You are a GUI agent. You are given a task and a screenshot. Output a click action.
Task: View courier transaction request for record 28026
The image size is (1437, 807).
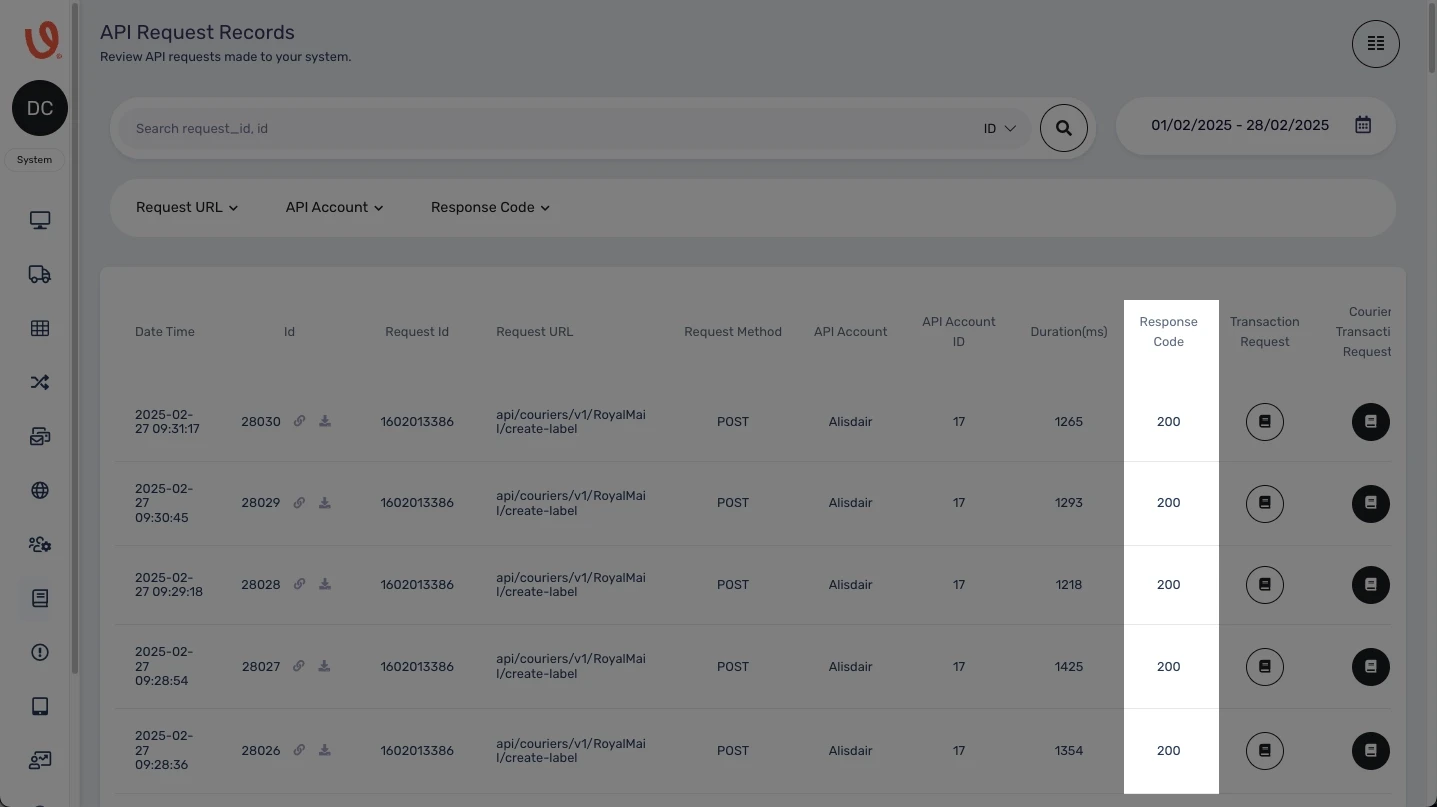point(1371,751)
